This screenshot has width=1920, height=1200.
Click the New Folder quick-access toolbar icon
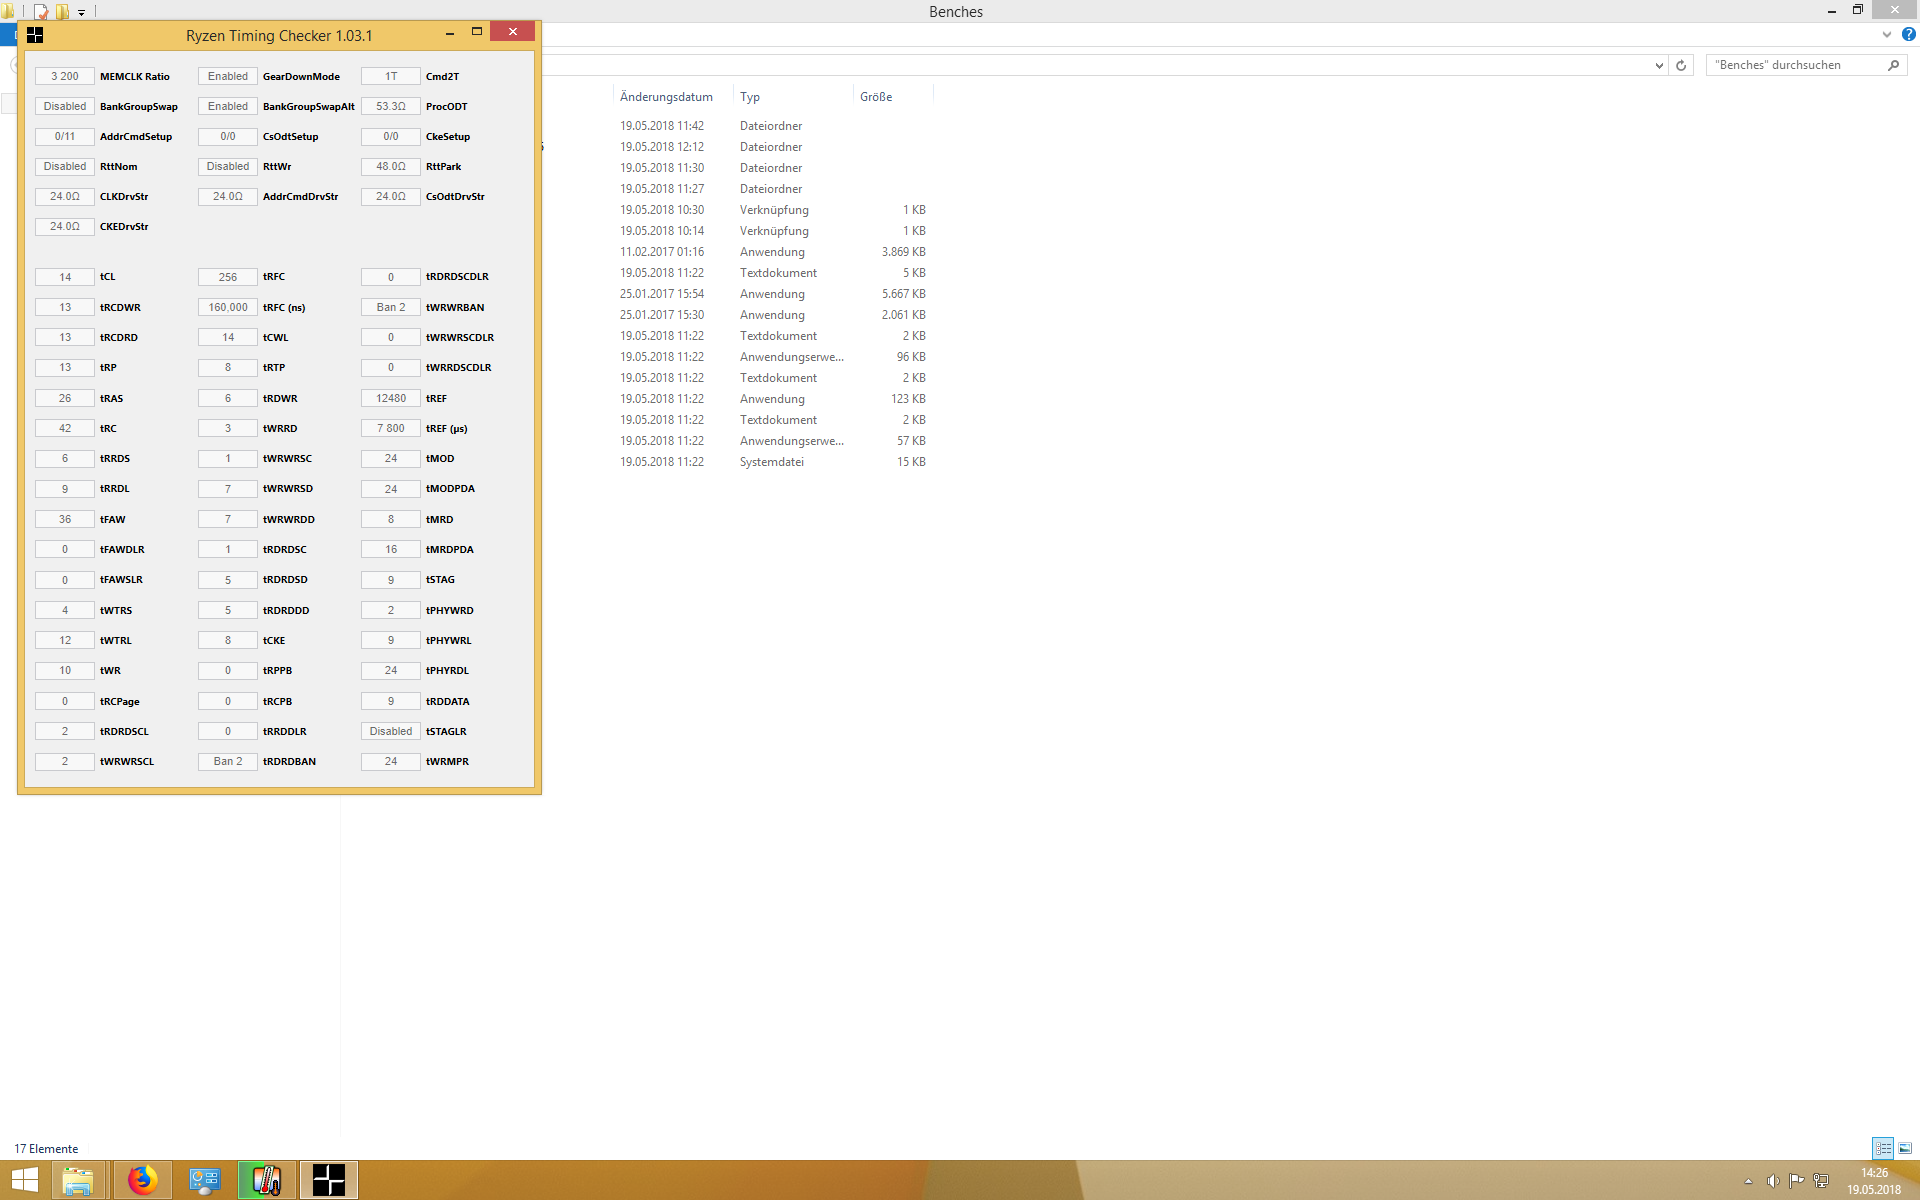tap(62, 12)
